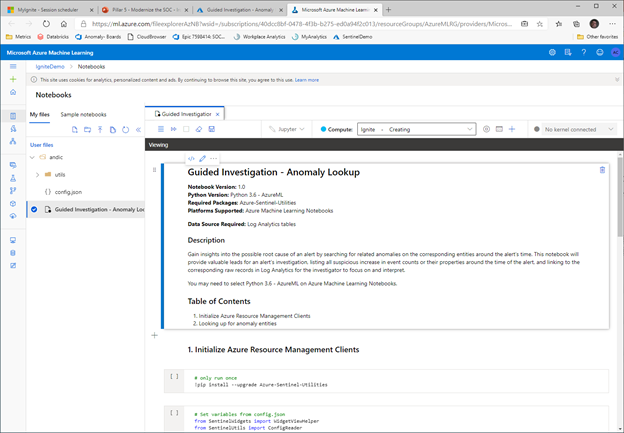Open the Compute monitor sidebar icon
Screen dimensions: 624x433
click(13, 240)
